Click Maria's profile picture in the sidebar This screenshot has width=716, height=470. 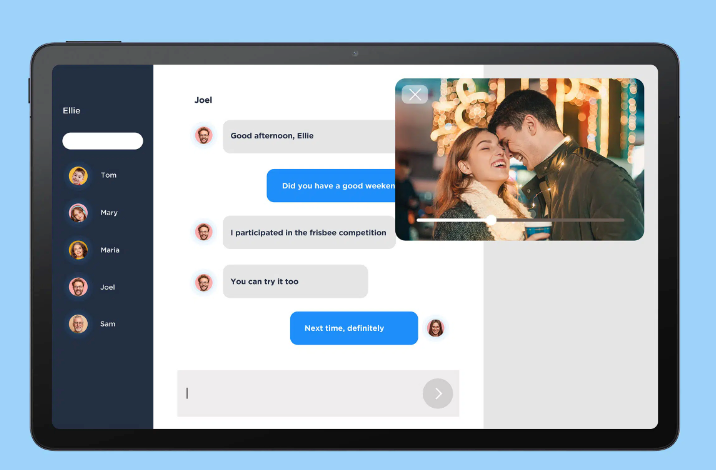tap(78, 250)
